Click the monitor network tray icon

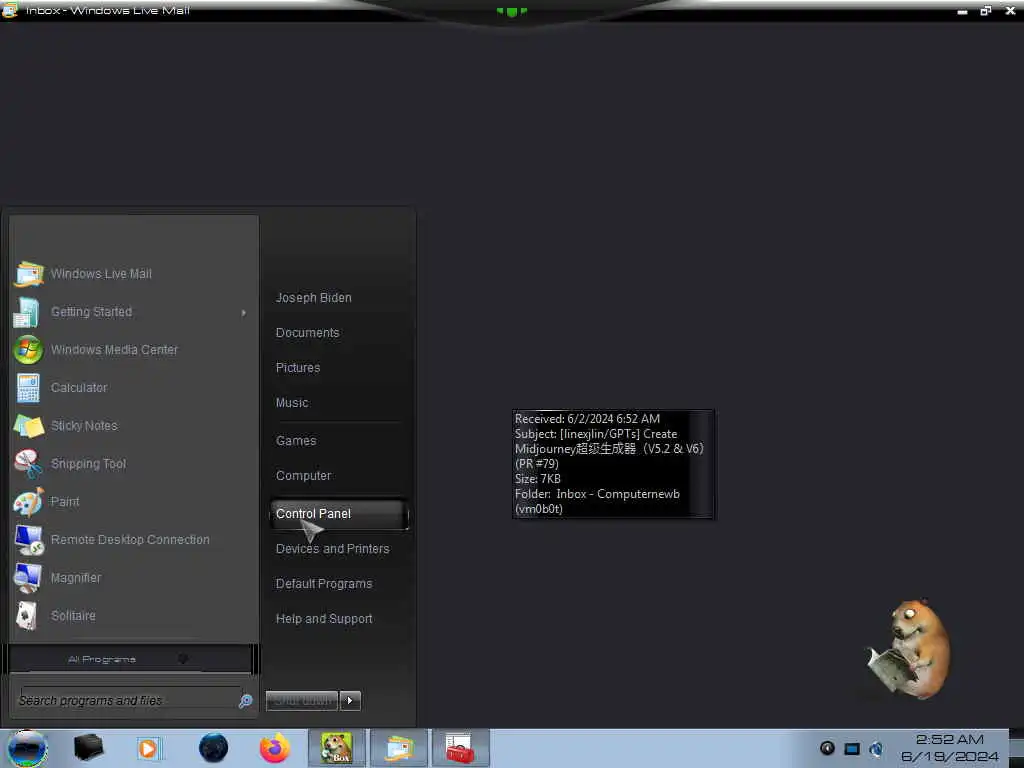point(852,748)
